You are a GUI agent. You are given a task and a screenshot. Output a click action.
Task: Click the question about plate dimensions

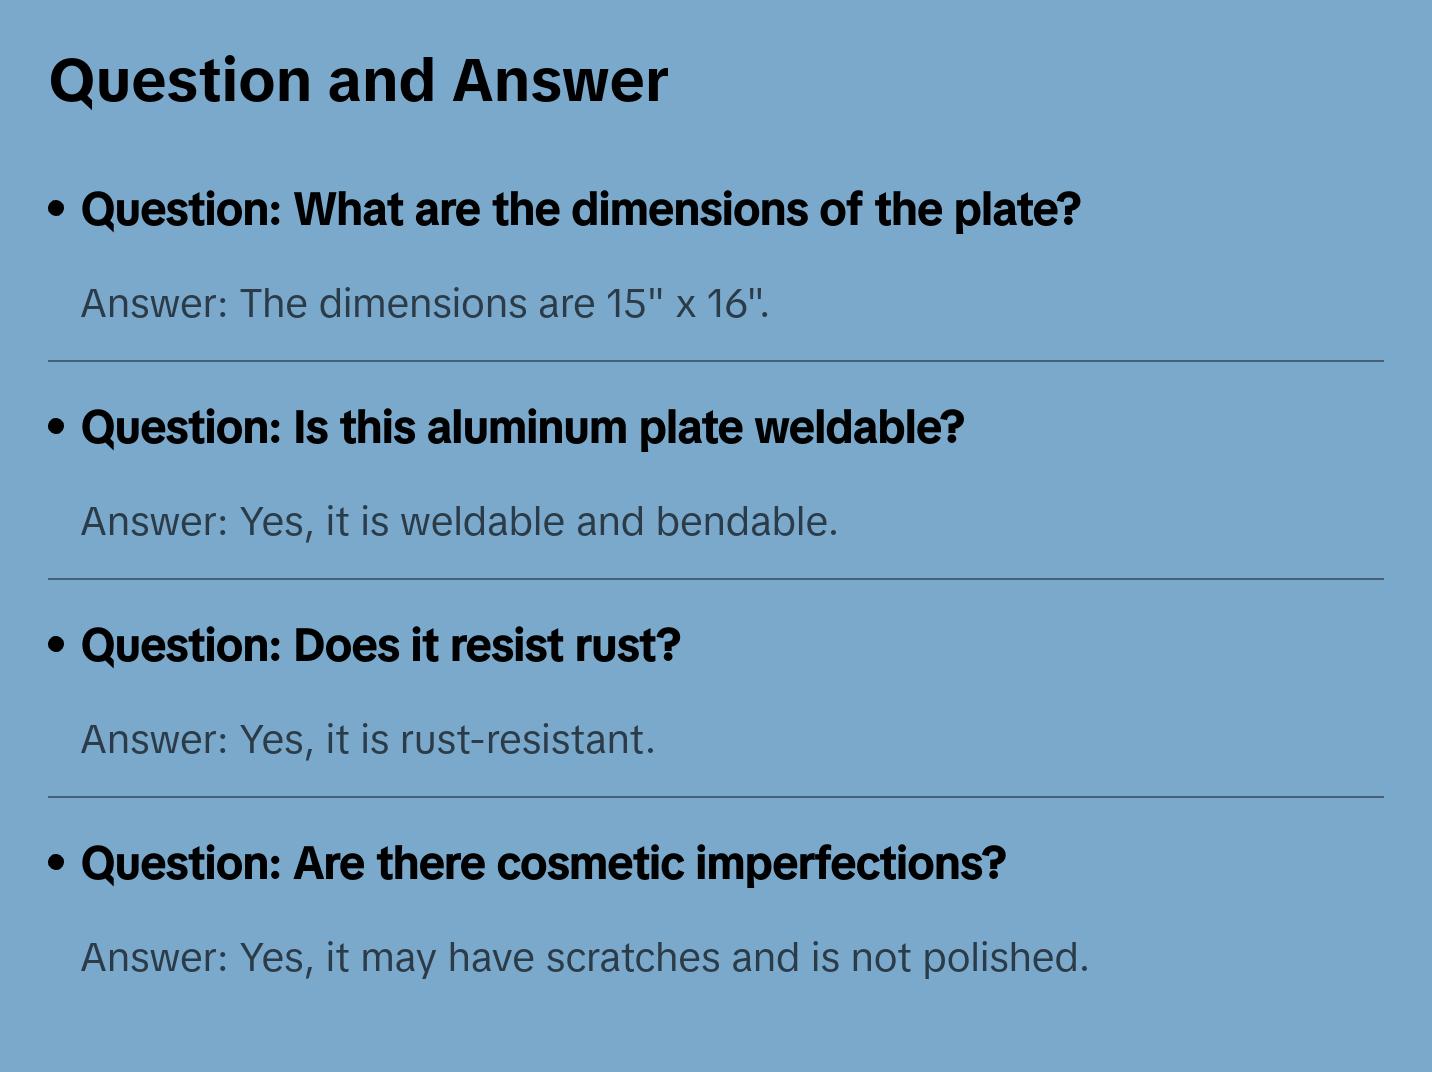coord(580,210)
